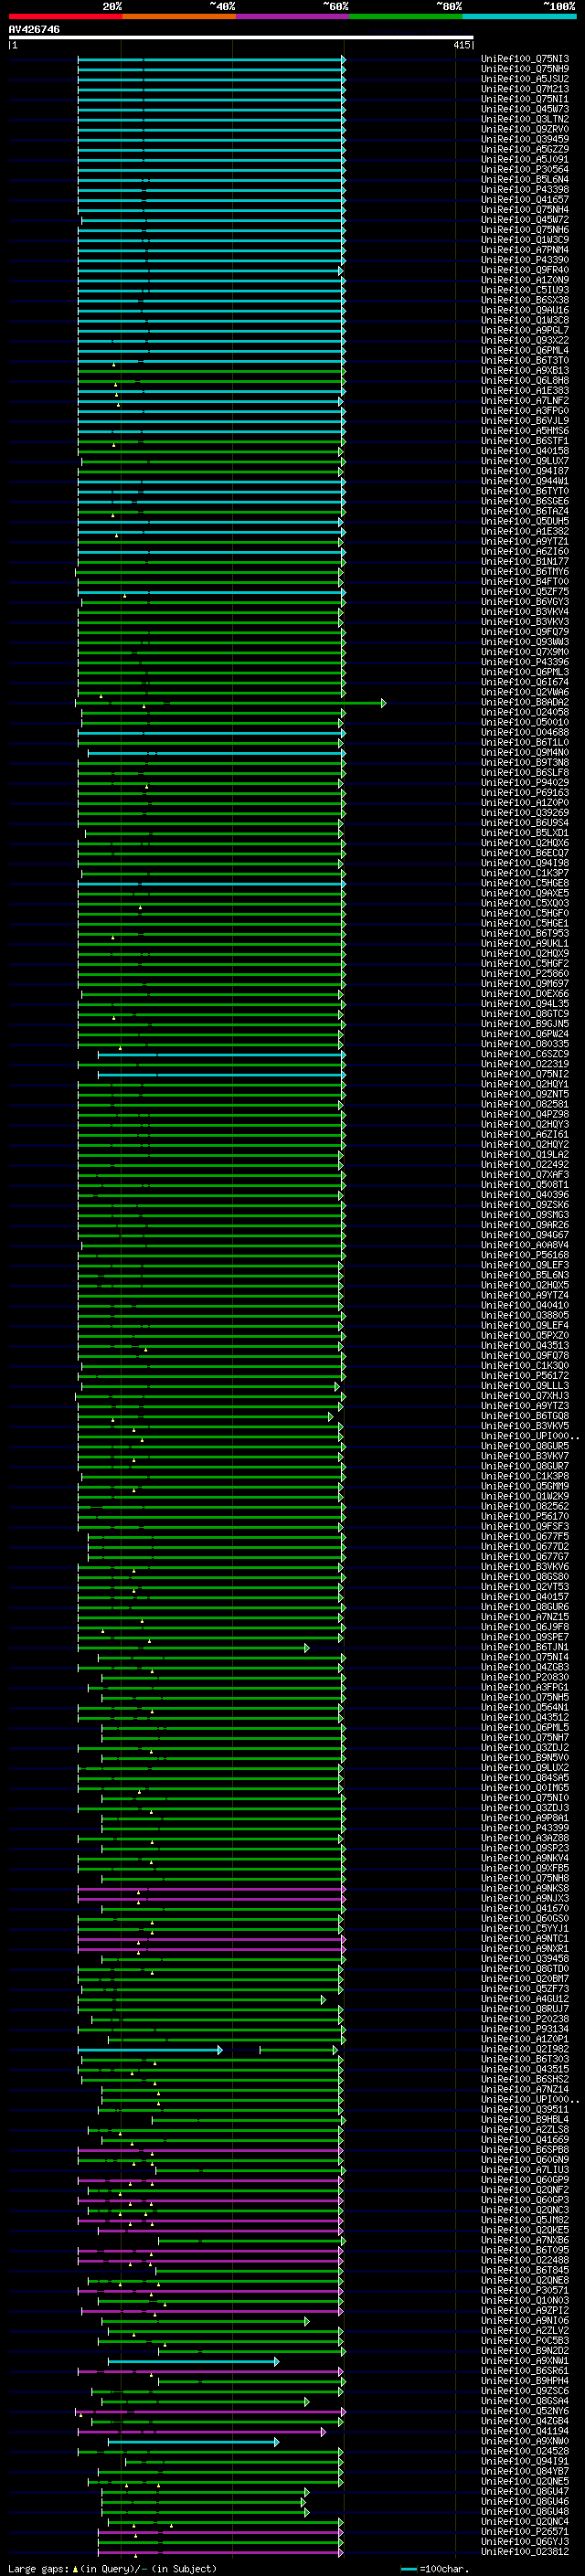Select hit UniRef100_P25860

(525, 974)
